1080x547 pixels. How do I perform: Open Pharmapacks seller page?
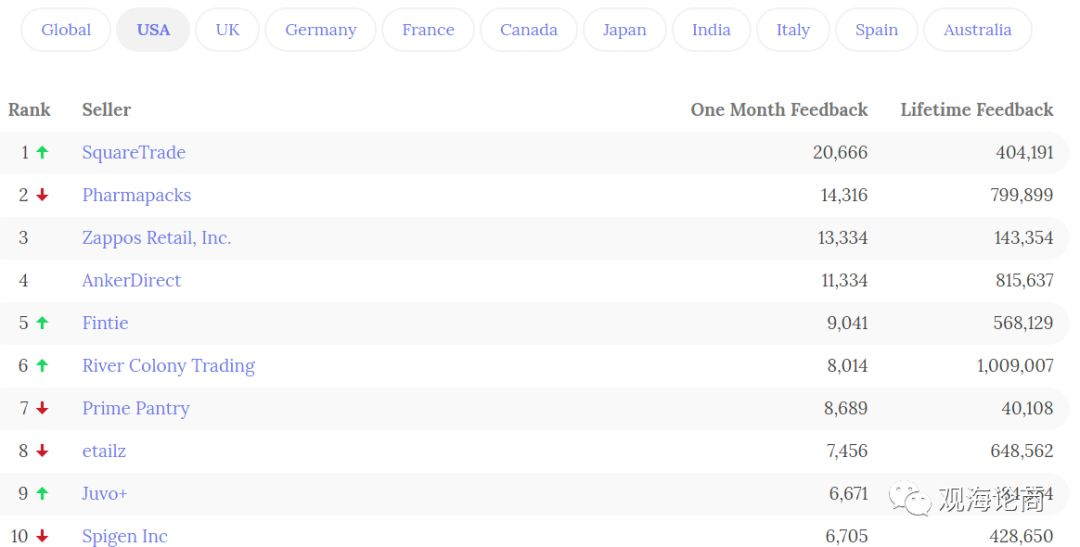coord(136,195)
